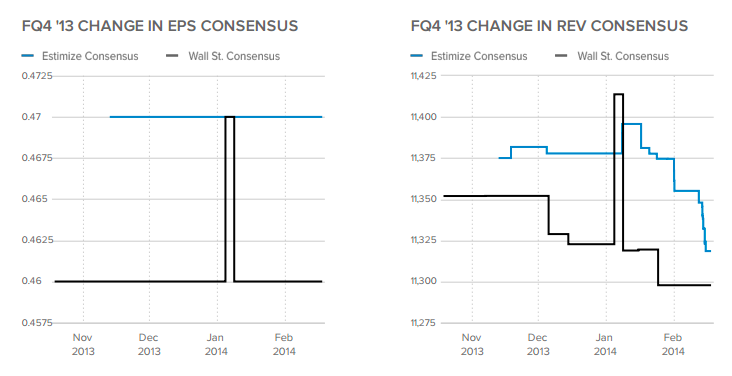Click the 0.47 y-axis label on EPS chart
The image size is (732, 376).
pyautogui.click(x=31, y=117)
